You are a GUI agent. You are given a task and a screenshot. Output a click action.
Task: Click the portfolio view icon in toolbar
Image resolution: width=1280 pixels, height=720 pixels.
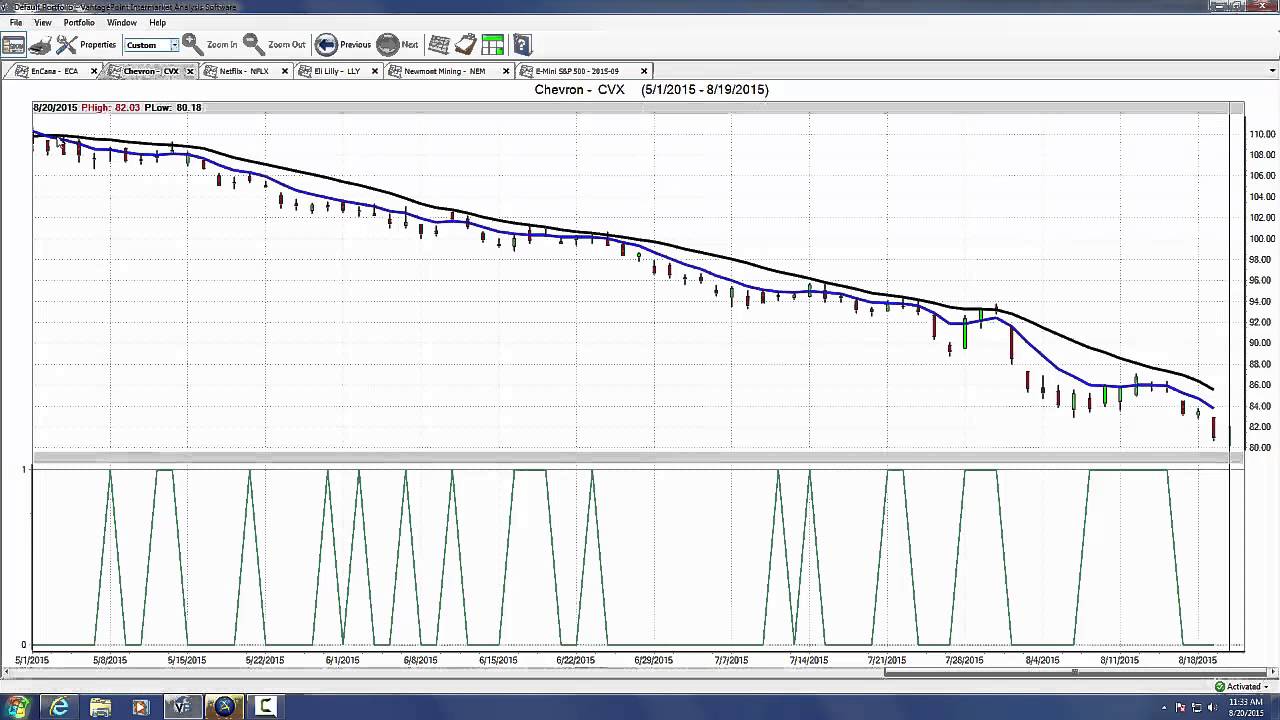13,45
